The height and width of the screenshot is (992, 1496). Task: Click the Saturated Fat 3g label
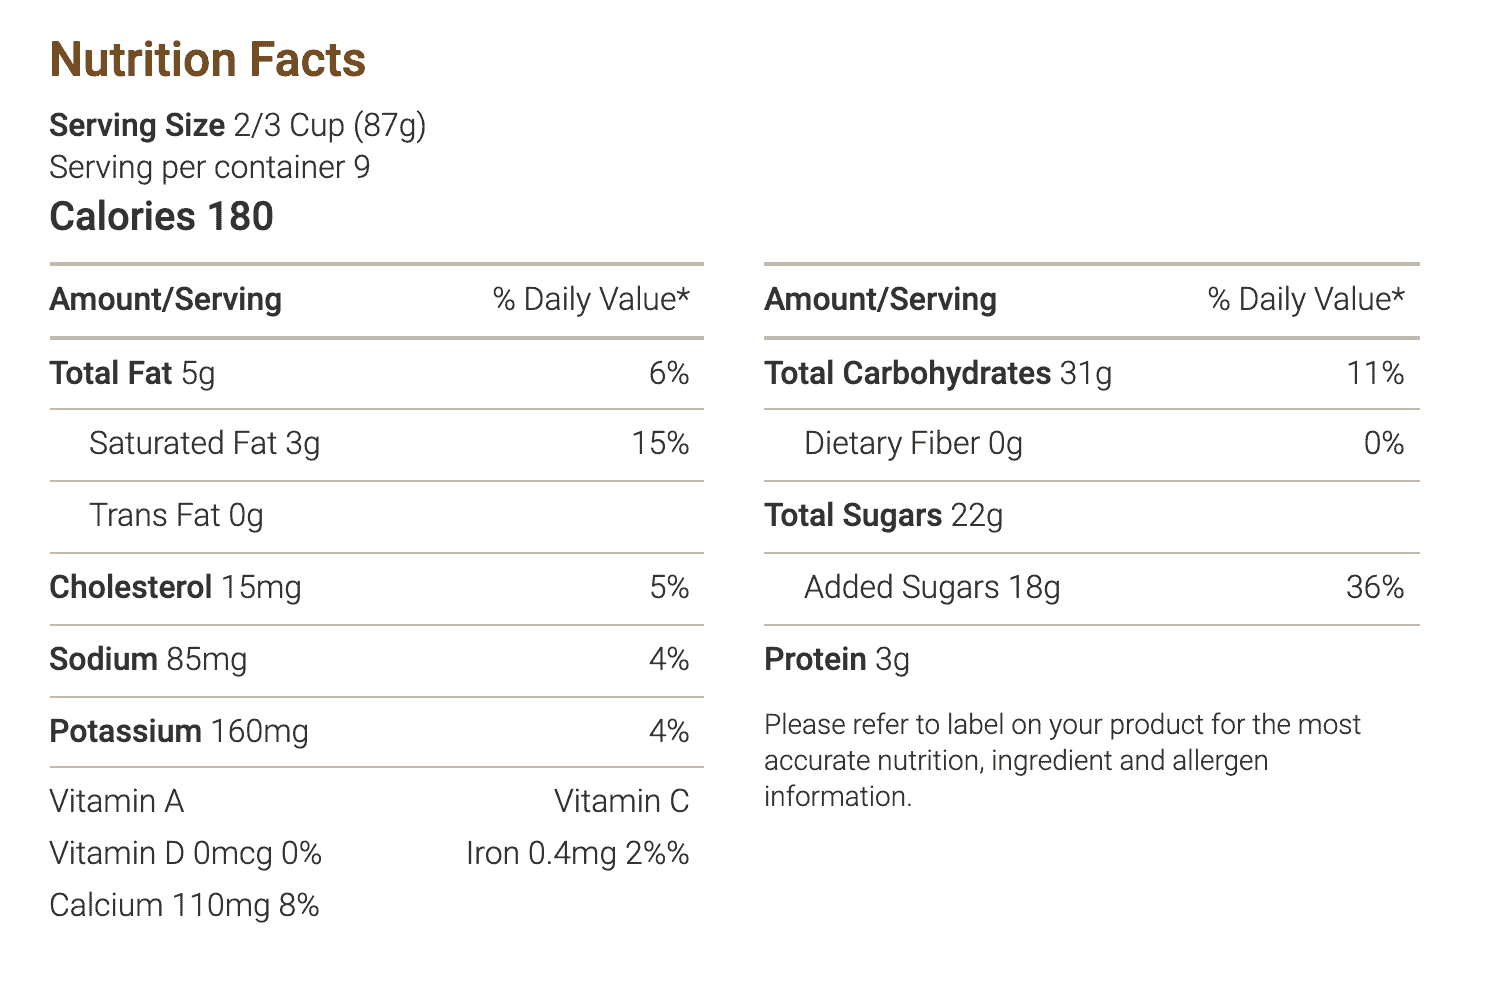(205, 444)
